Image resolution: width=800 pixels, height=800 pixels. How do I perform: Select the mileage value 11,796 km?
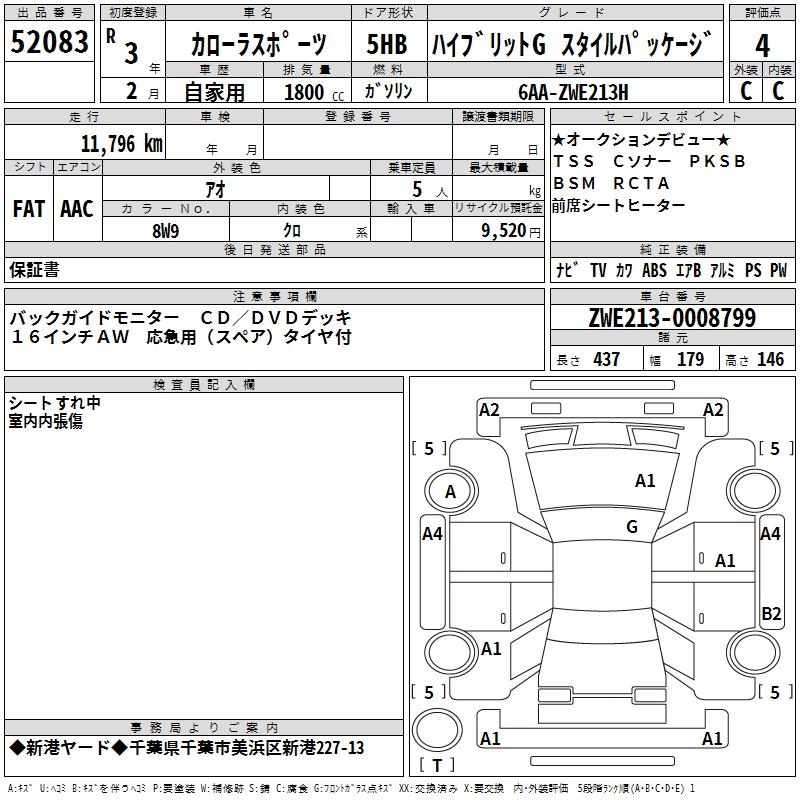[121, 143]
